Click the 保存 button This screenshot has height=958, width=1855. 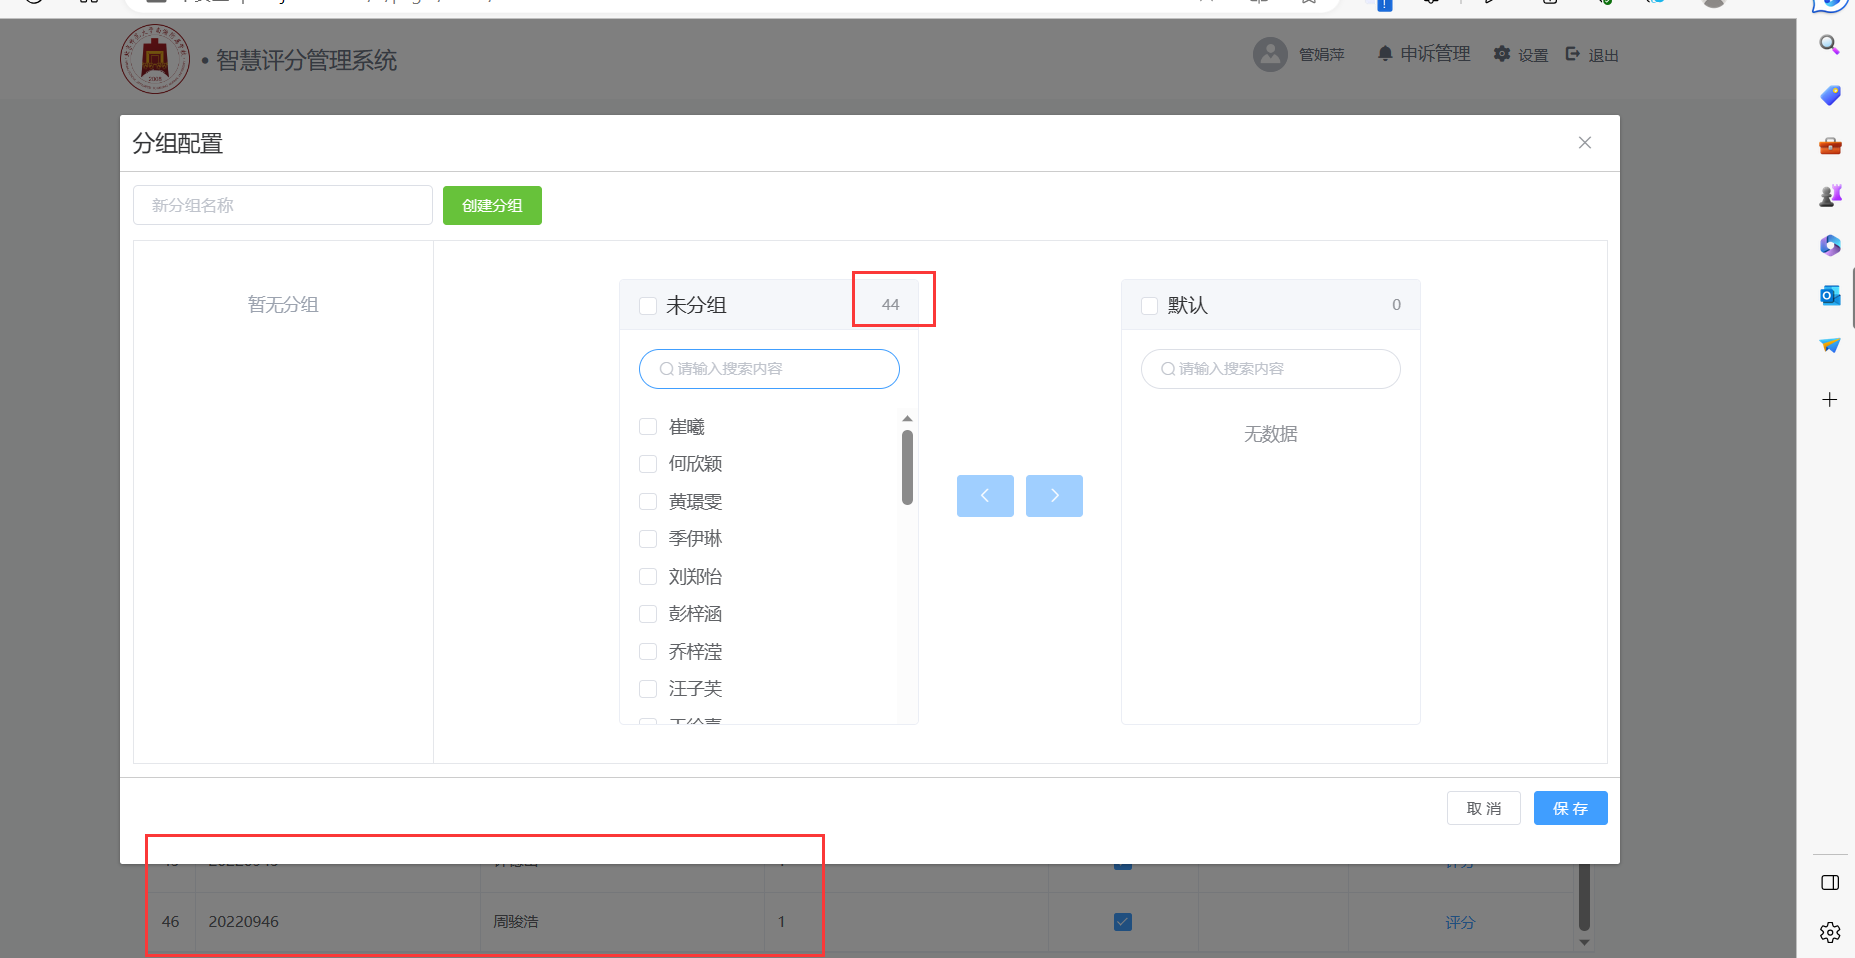coord(1570,808)
